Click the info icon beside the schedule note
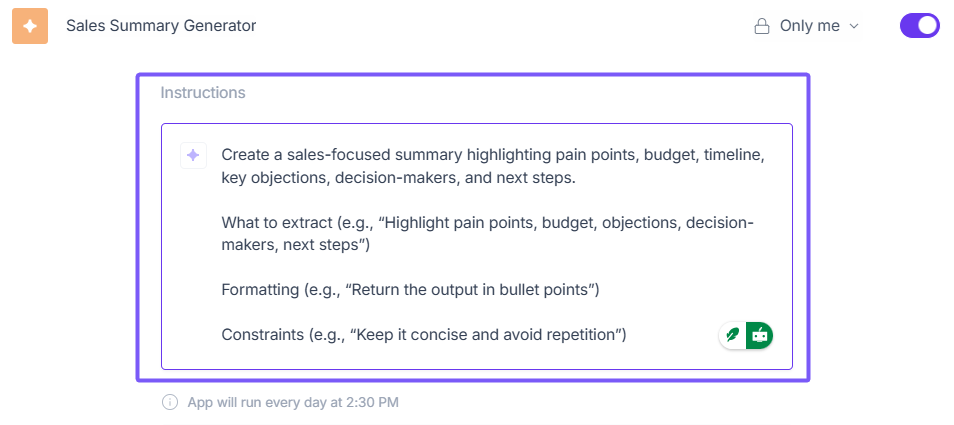Screen dimensions: 954x425 coord(170,402)
